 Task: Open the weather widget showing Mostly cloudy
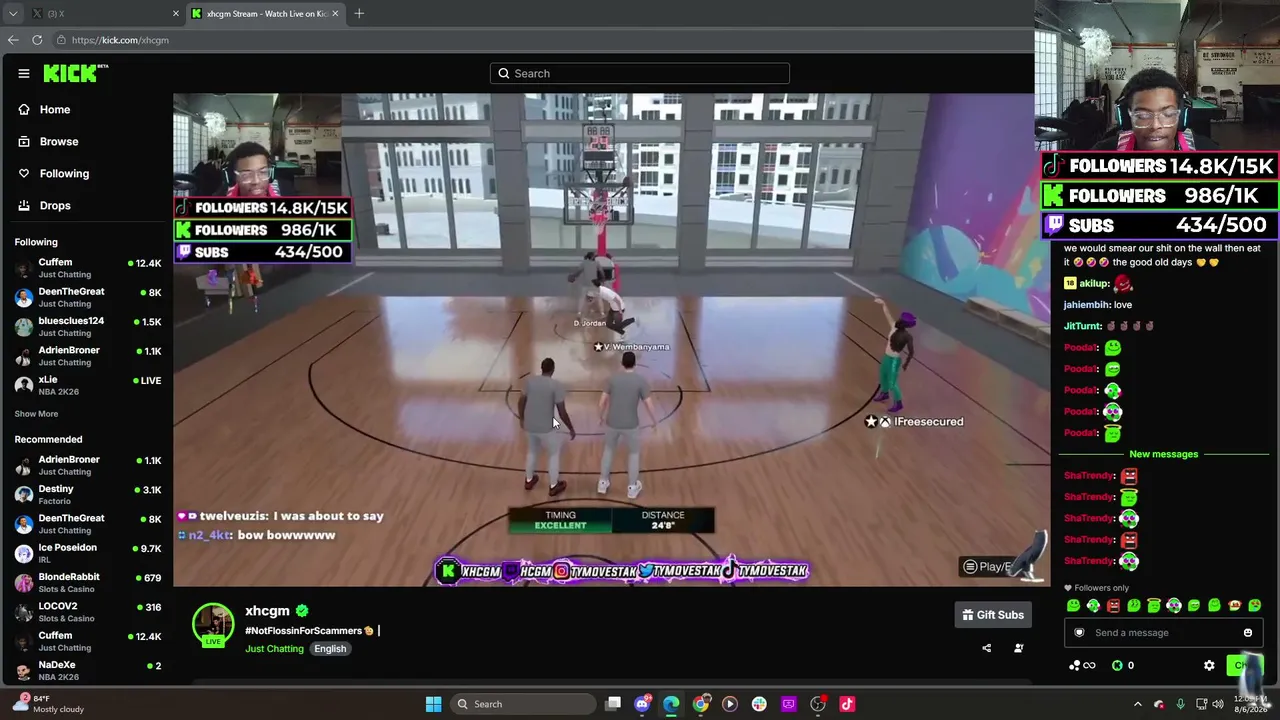48,704
